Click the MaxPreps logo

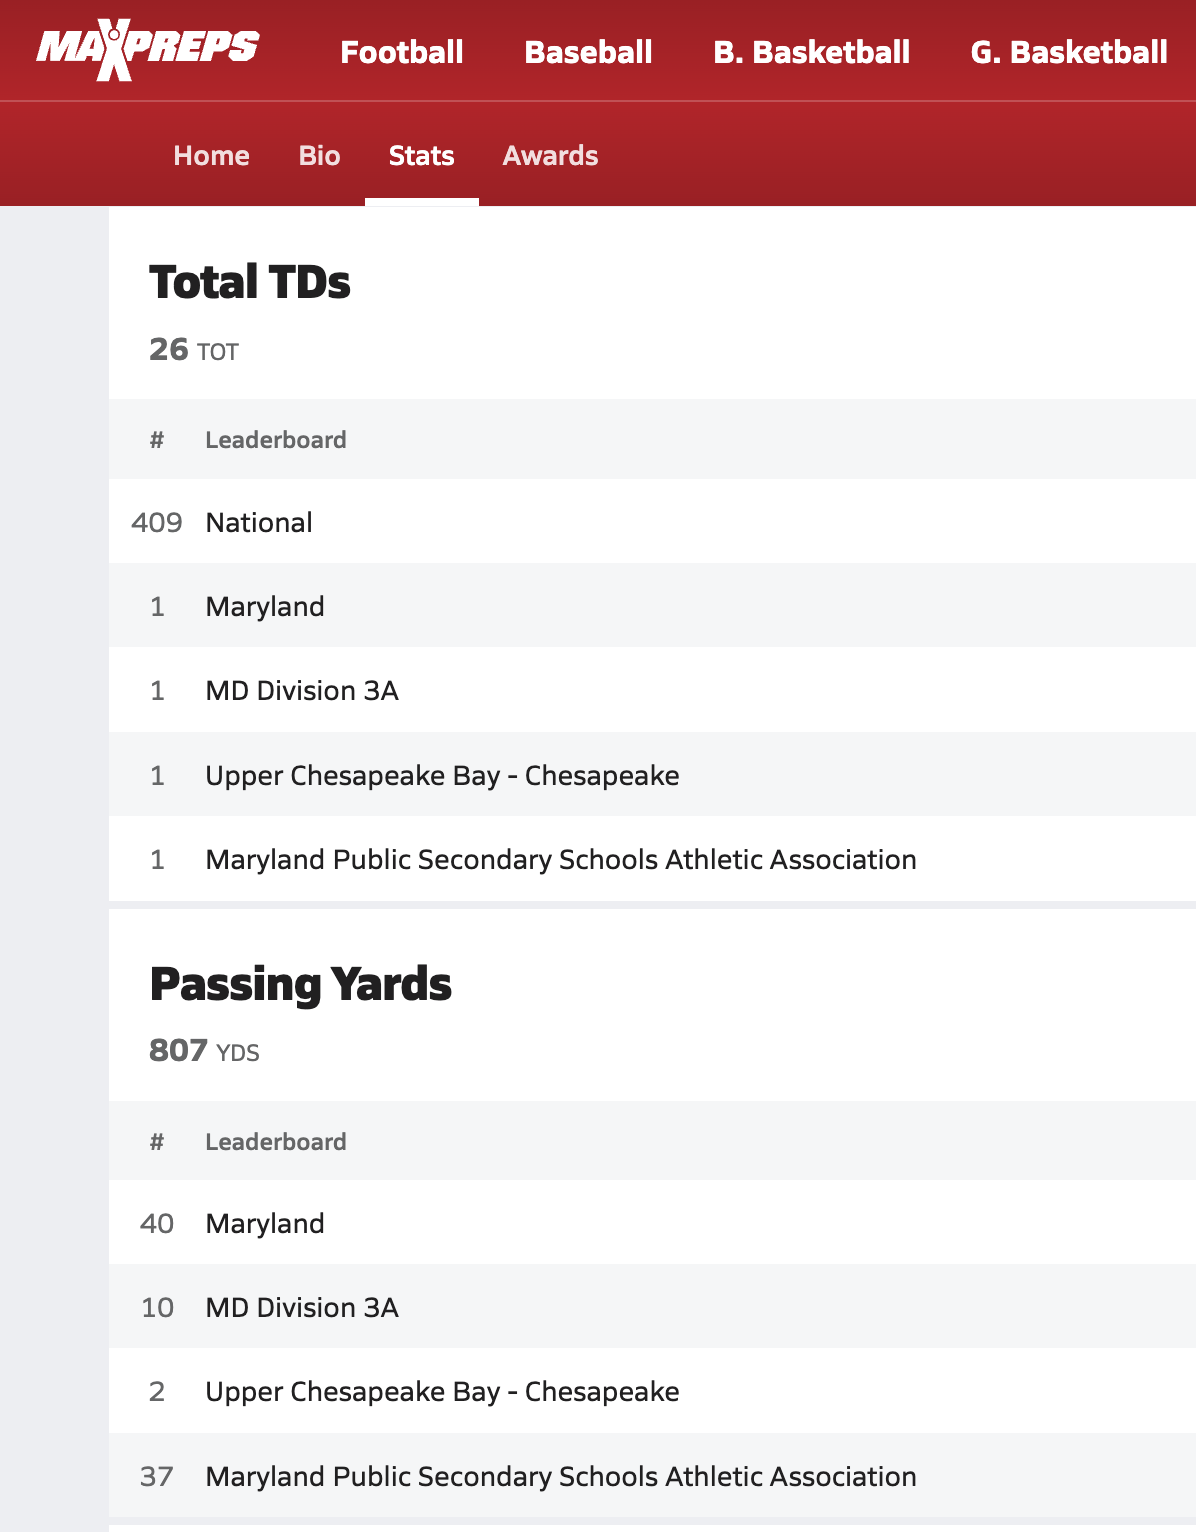click(147, 51)
